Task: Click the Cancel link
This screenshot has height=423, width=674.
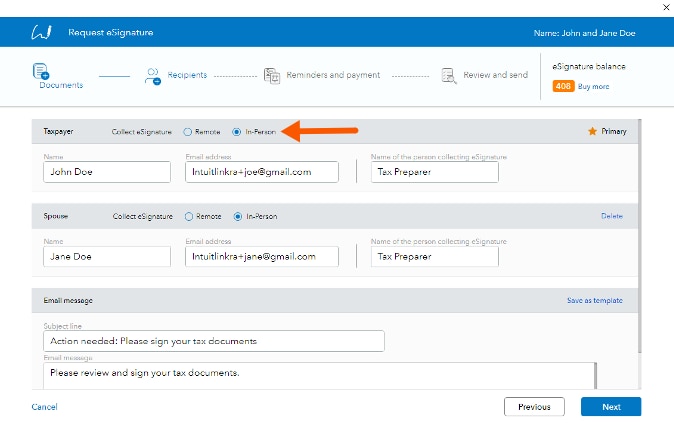Action: tap(44, 407)
